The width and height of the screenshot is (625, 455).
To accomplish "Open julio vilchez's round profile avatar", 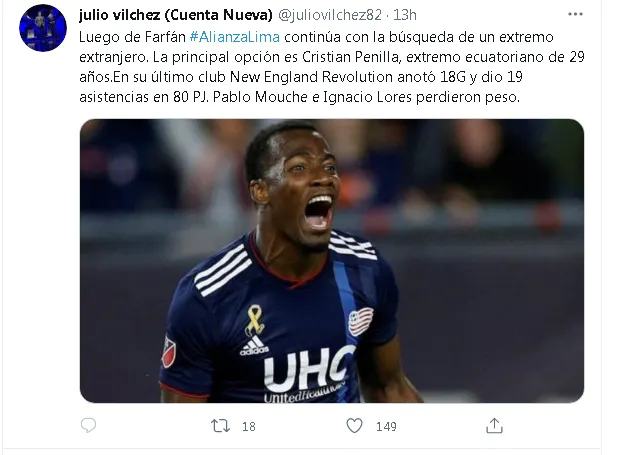I will click(43, 28).
